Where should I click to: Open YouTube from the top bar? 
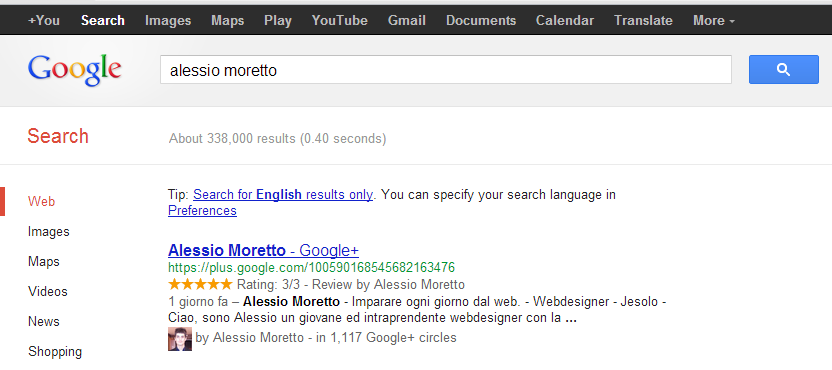tap(340, 21)
